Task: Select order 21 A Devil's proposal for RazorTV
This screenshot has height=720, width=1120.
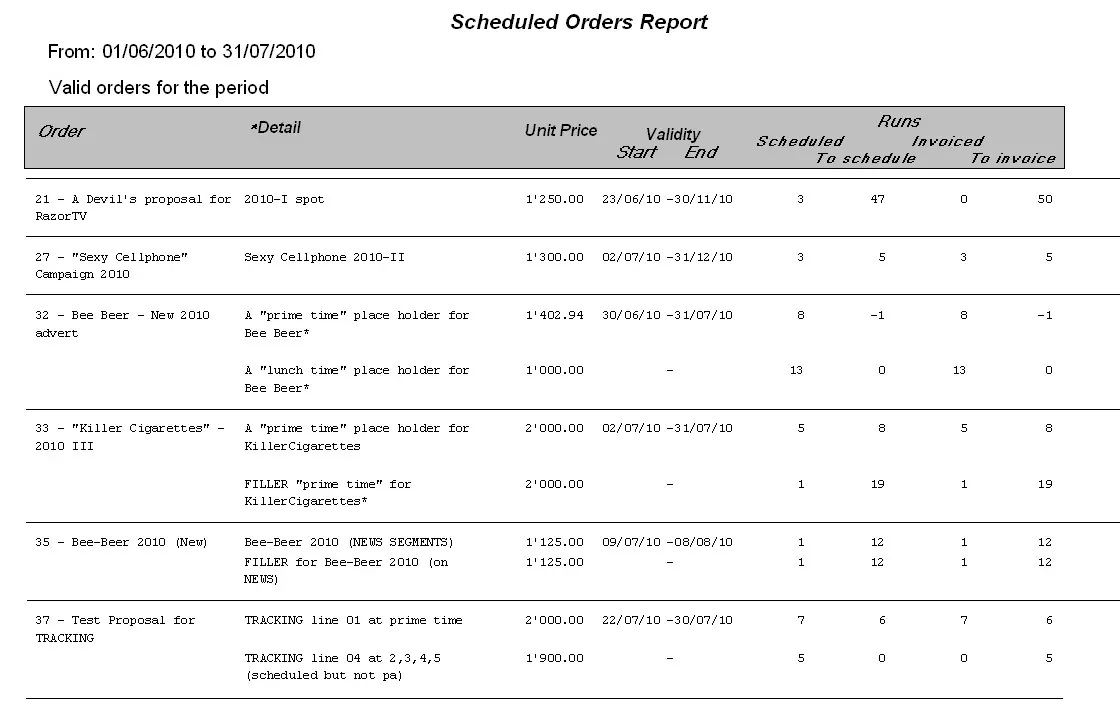Action: click(133, 207)
